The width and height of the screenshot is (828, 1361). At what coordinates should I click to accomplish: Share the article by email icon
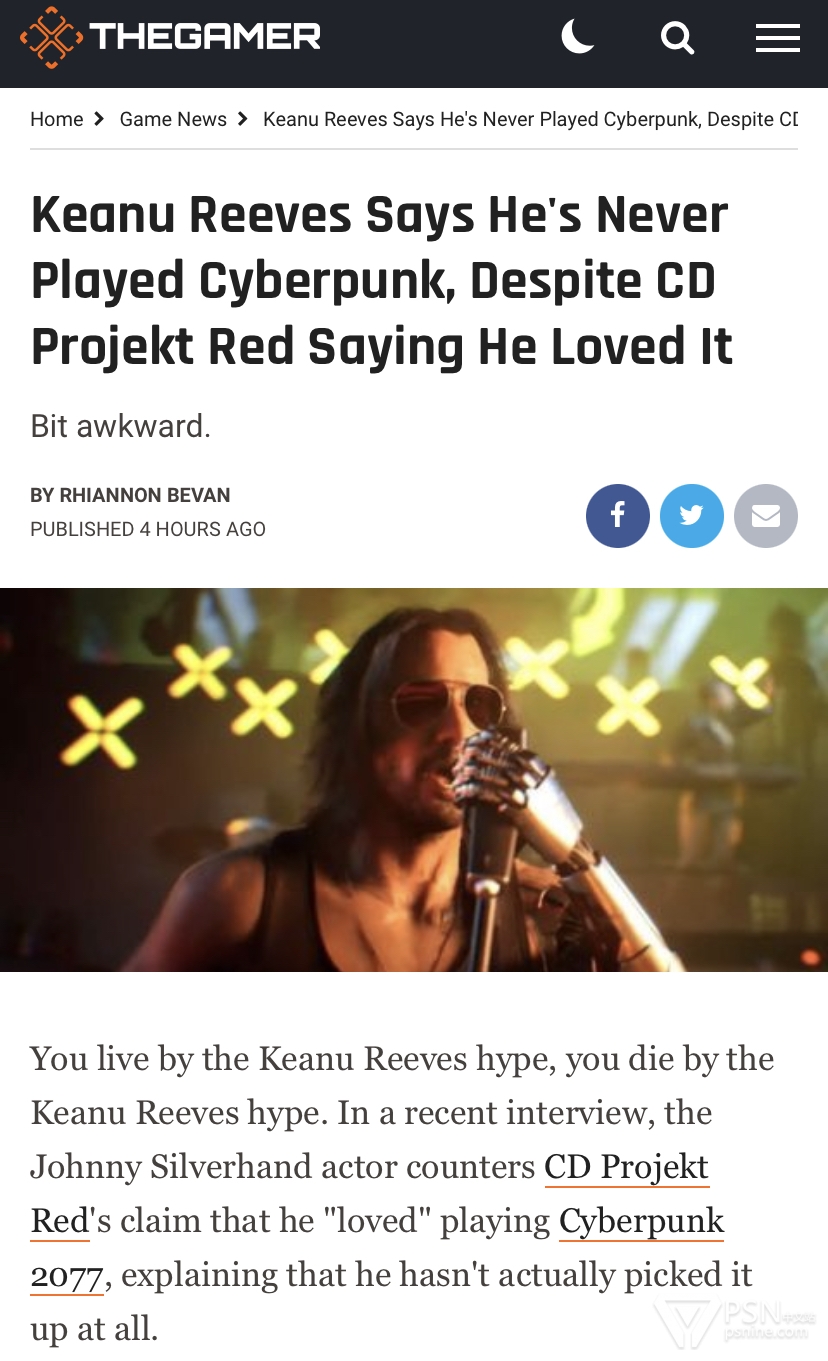pyautogui.click(x=766, y=516)
